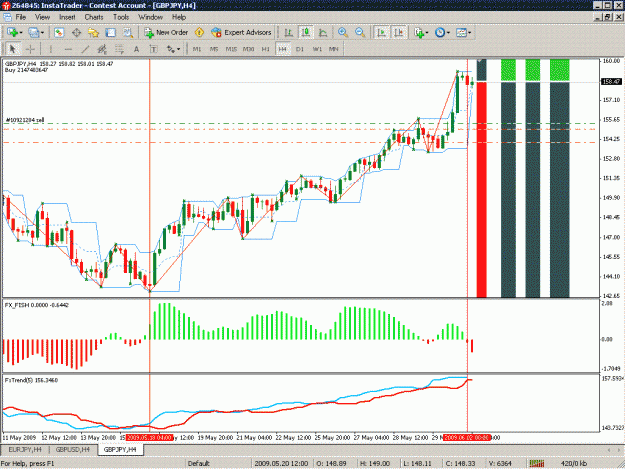Switch timeframe to W1

(x=317, y=49)
